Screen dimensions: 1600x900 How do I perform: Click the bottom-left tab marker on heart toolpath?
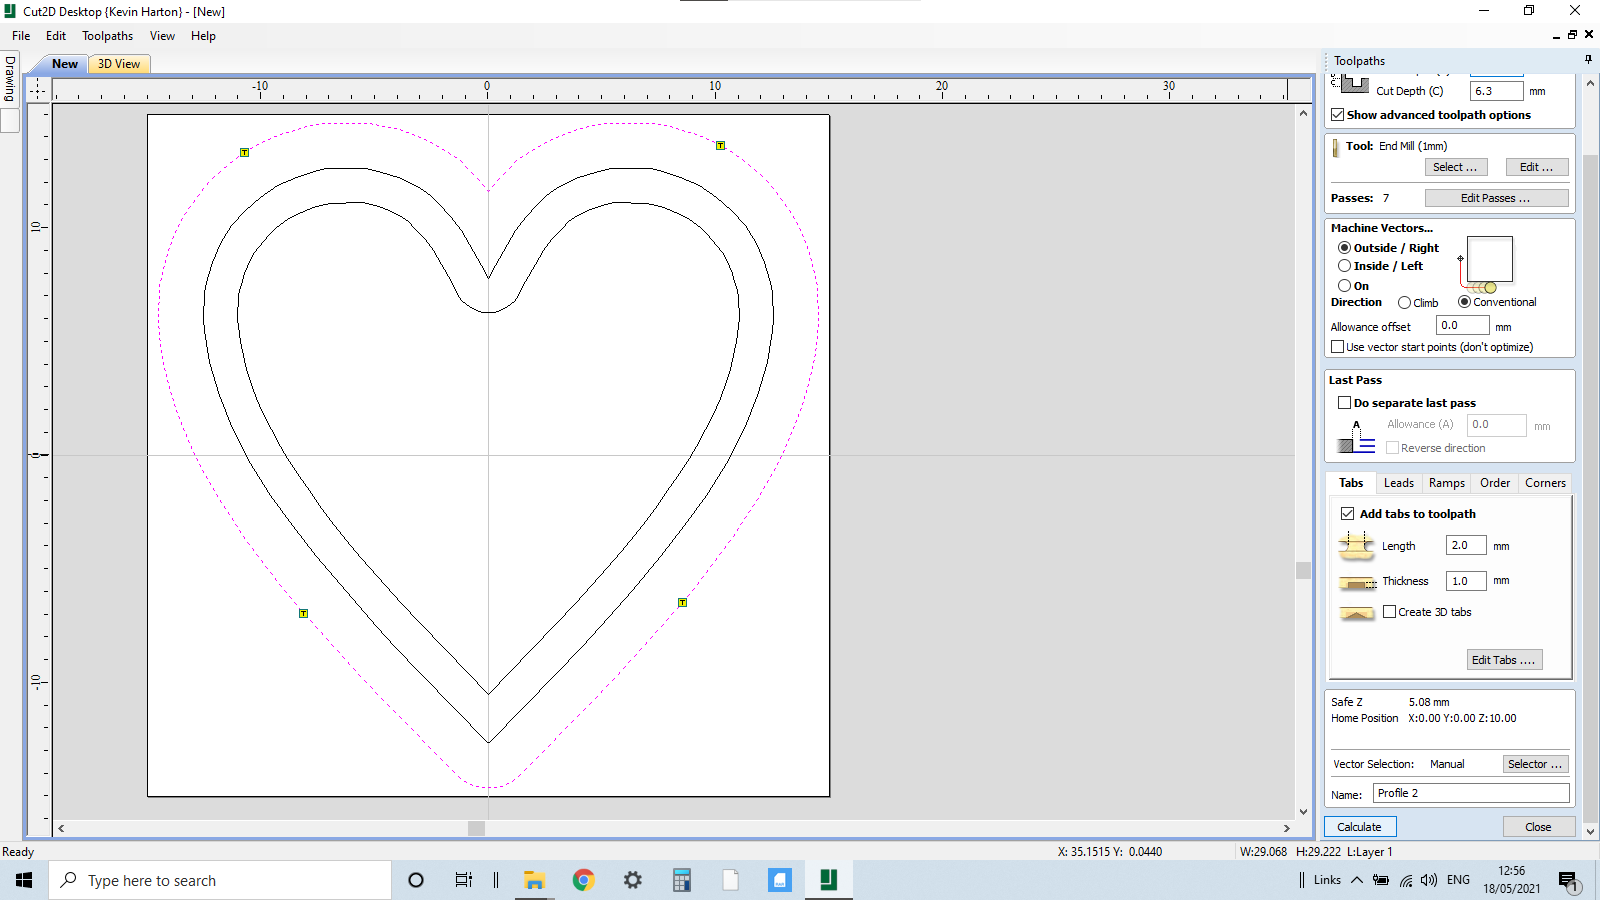(x=303, y=613)
